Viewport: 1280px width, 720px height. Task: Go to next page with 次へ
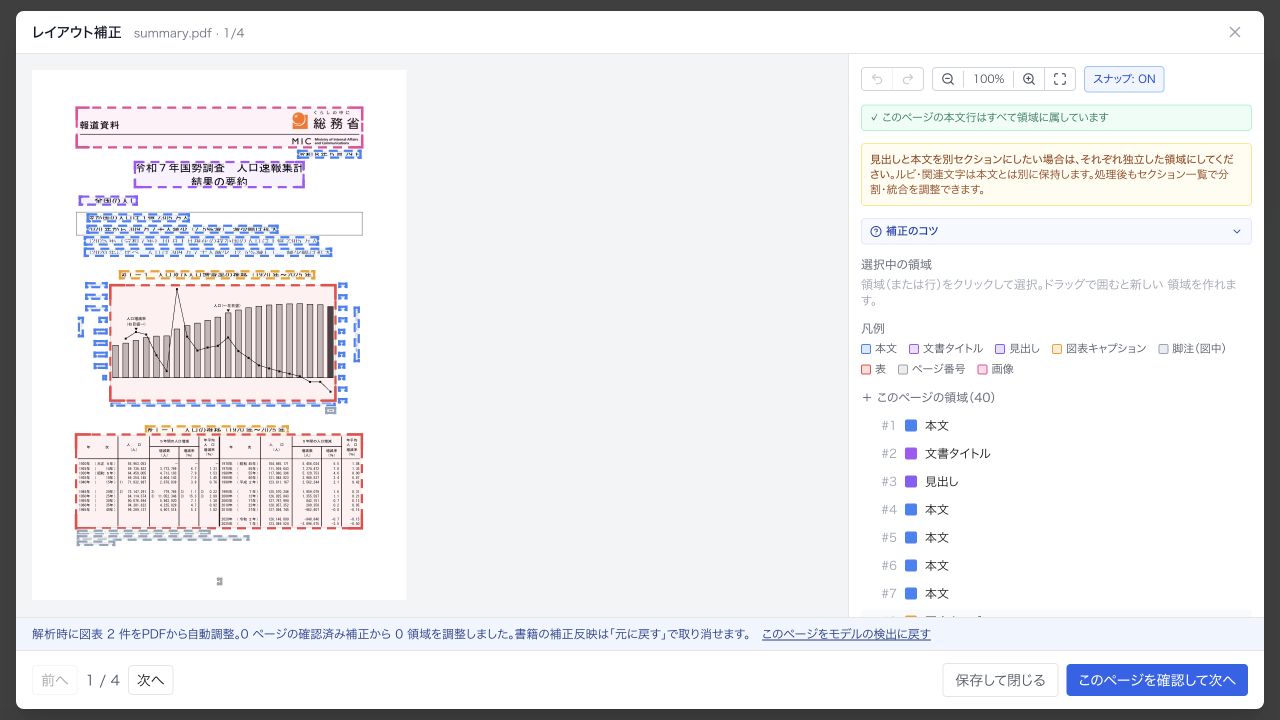151,680
